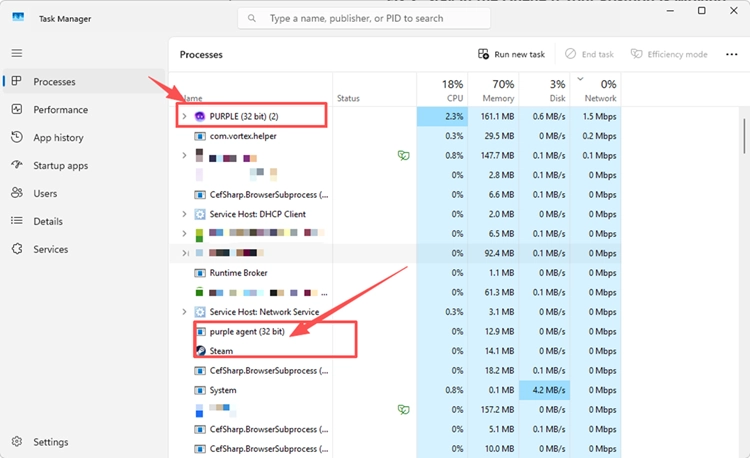750x458 pixels.
Task: Click the Processes grid icon in sidebar
Action: pos(17,81)
